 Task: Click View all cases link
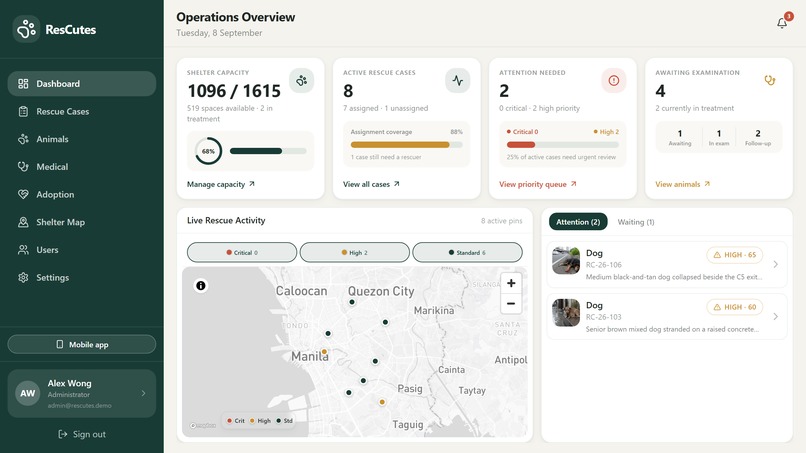[371, 184]
